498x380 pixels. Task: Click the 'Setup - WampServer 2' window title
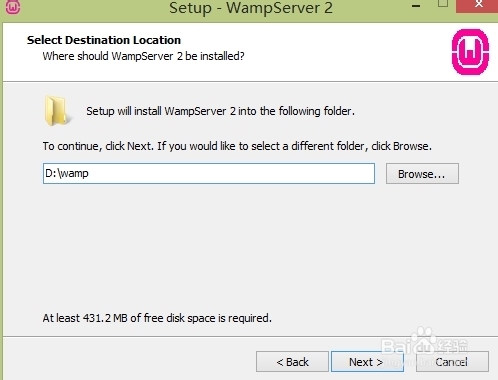coord(251,8)
